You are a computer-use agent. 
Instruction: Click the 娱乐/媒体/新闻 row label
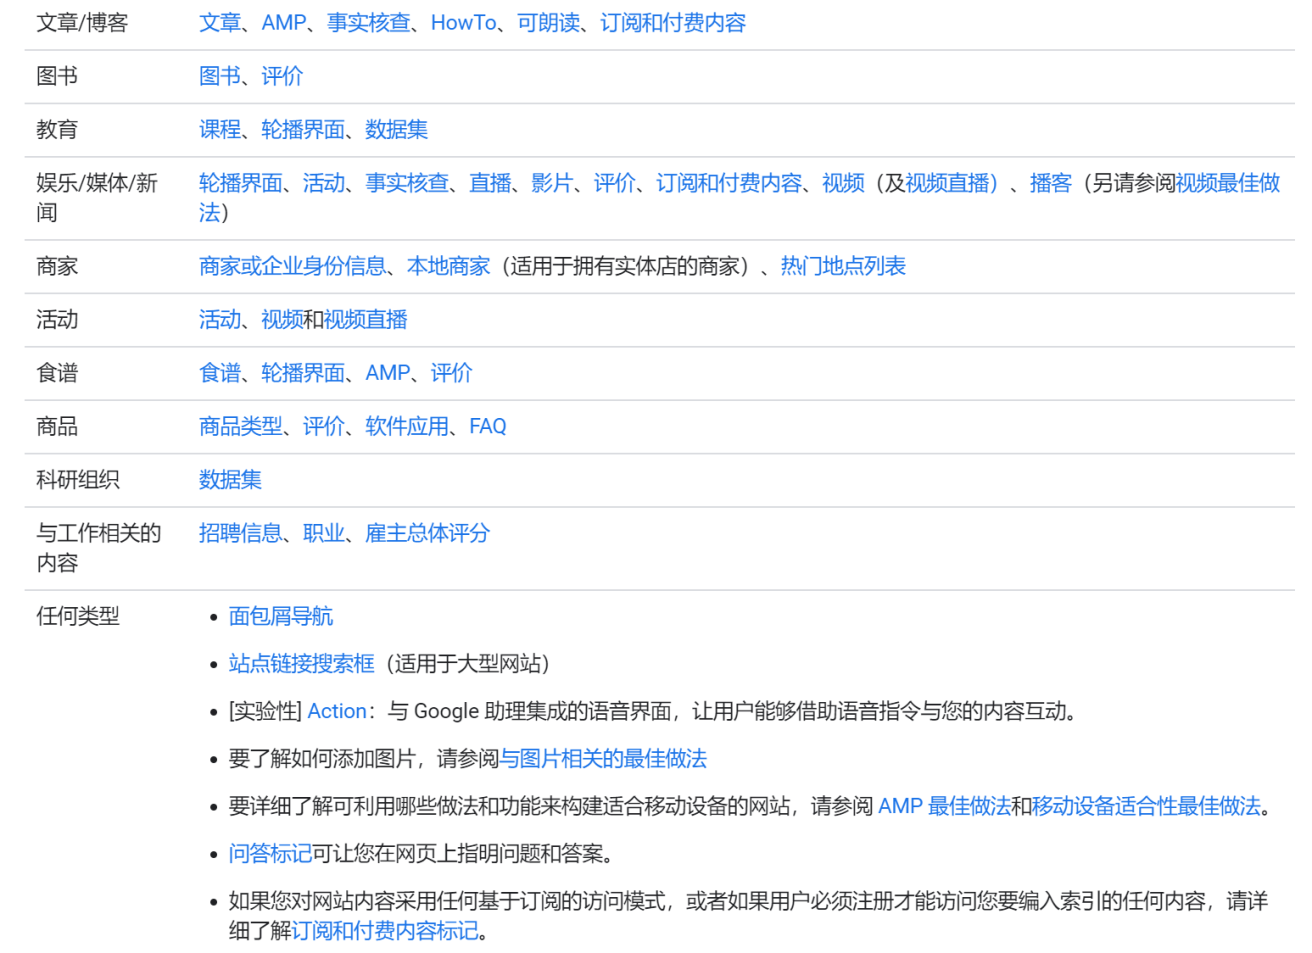(97, 198)
